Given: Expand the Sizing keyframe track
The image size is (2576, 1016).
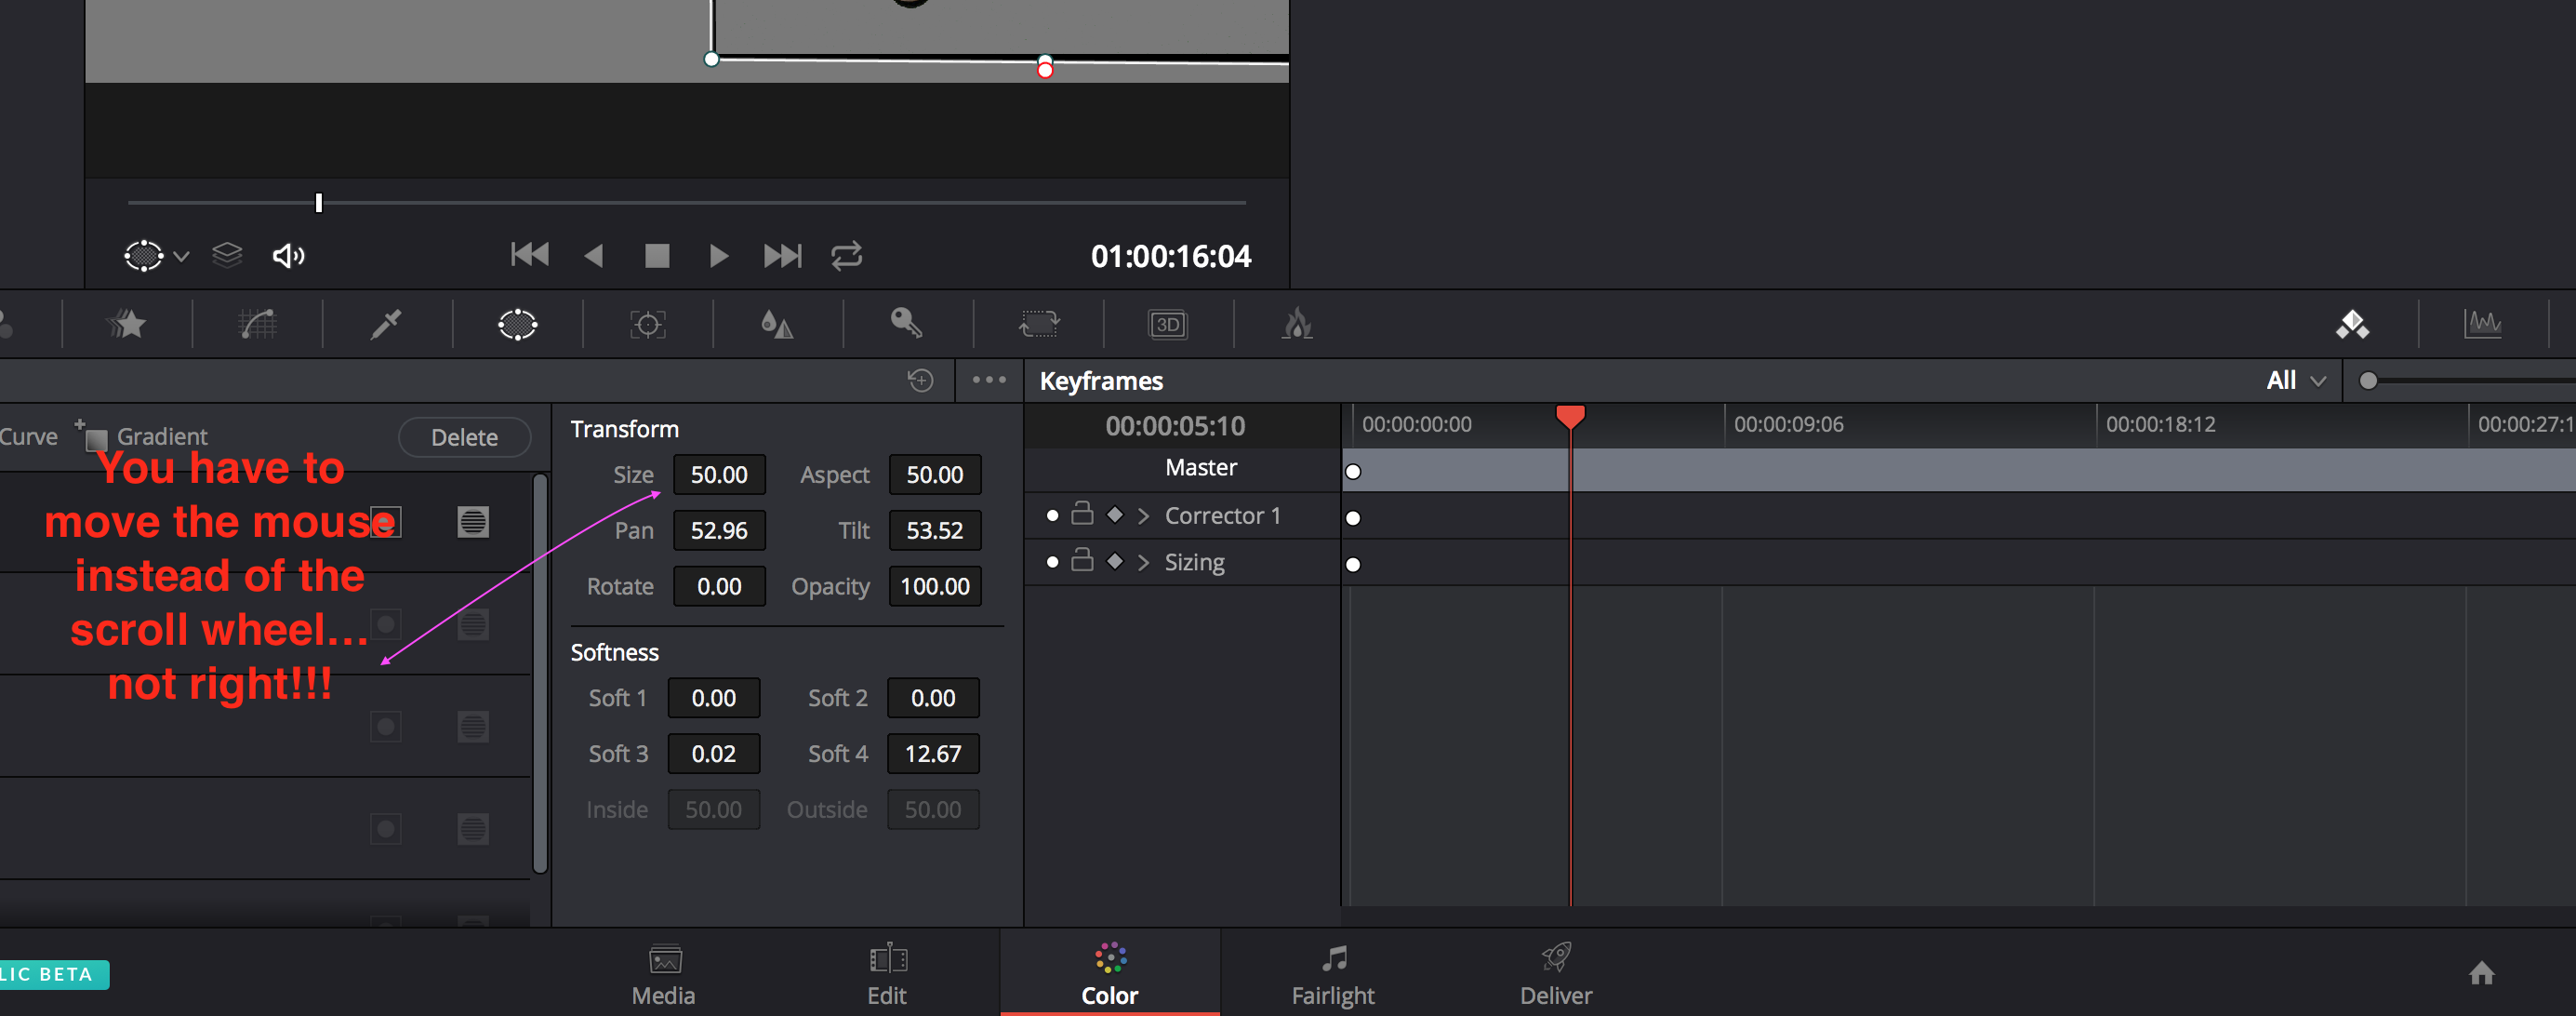Looking at the screenshot, I should point(1143,562).
